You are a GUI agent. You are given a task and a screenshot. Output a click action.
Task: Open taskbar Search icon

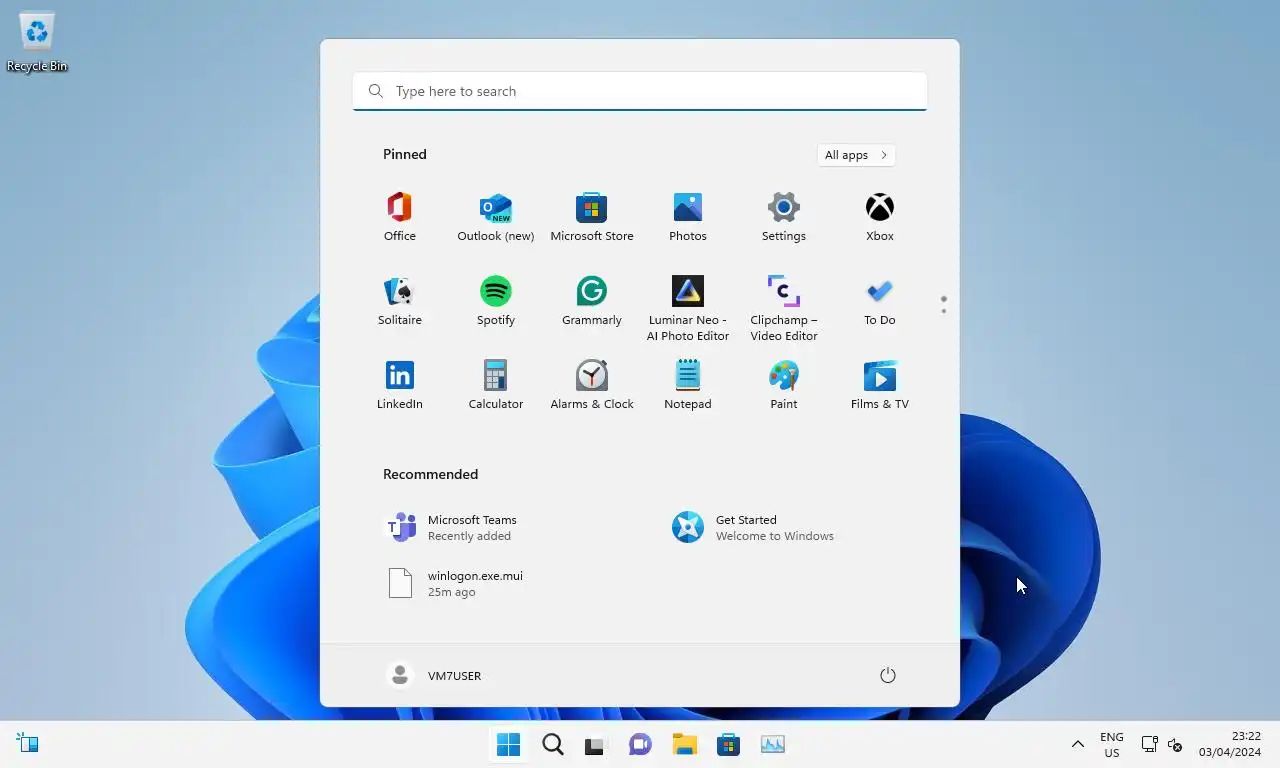[553, 744]
